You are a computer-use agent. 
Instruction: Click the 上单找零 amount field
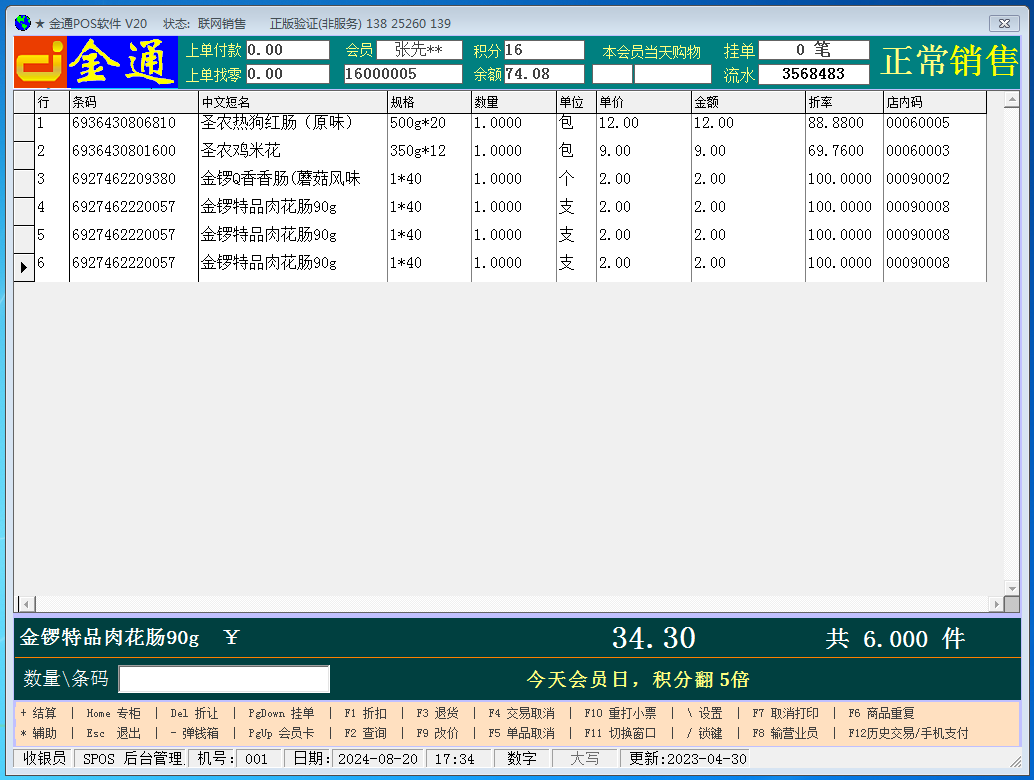click(288, 74)
